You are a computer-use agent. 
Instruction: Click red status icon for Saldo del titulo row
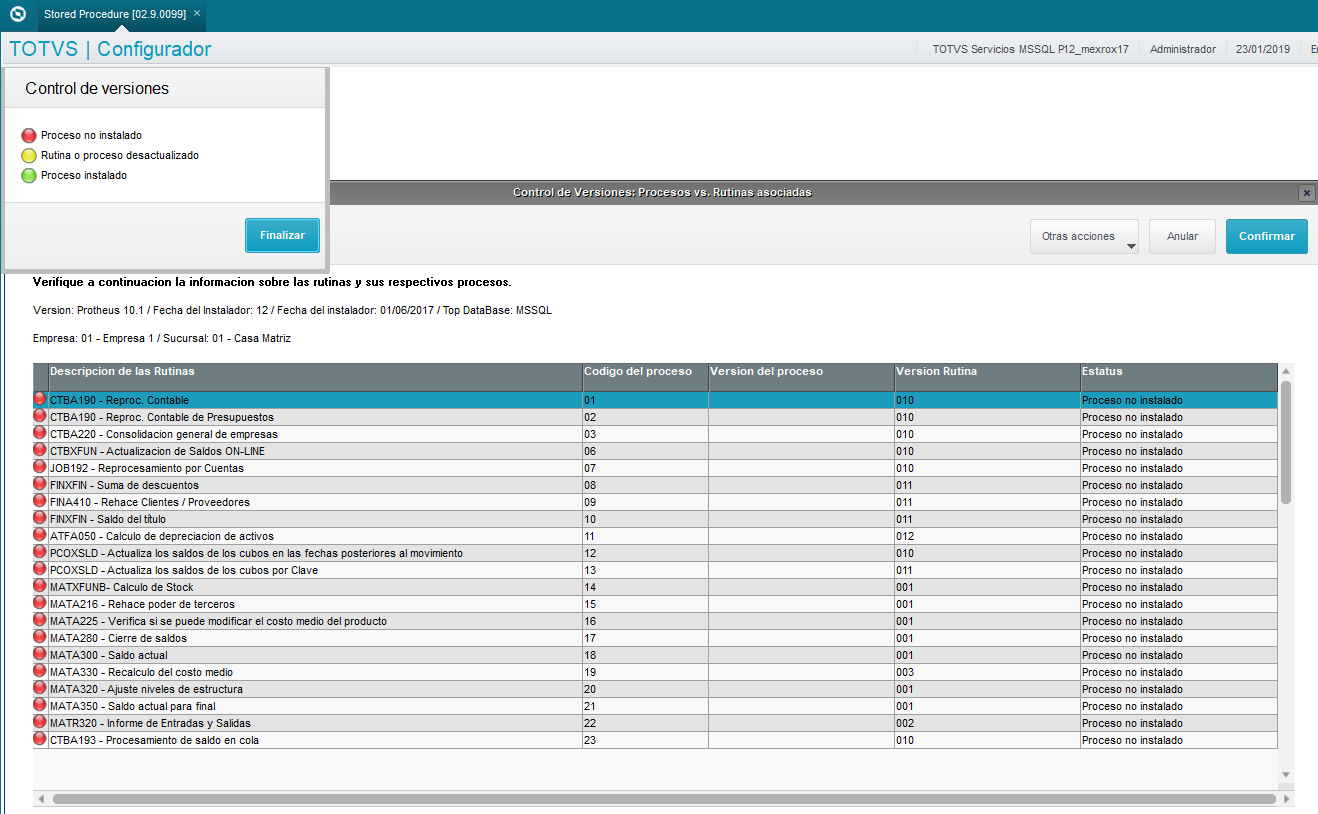pyautogui.click(x=40, y=518)
